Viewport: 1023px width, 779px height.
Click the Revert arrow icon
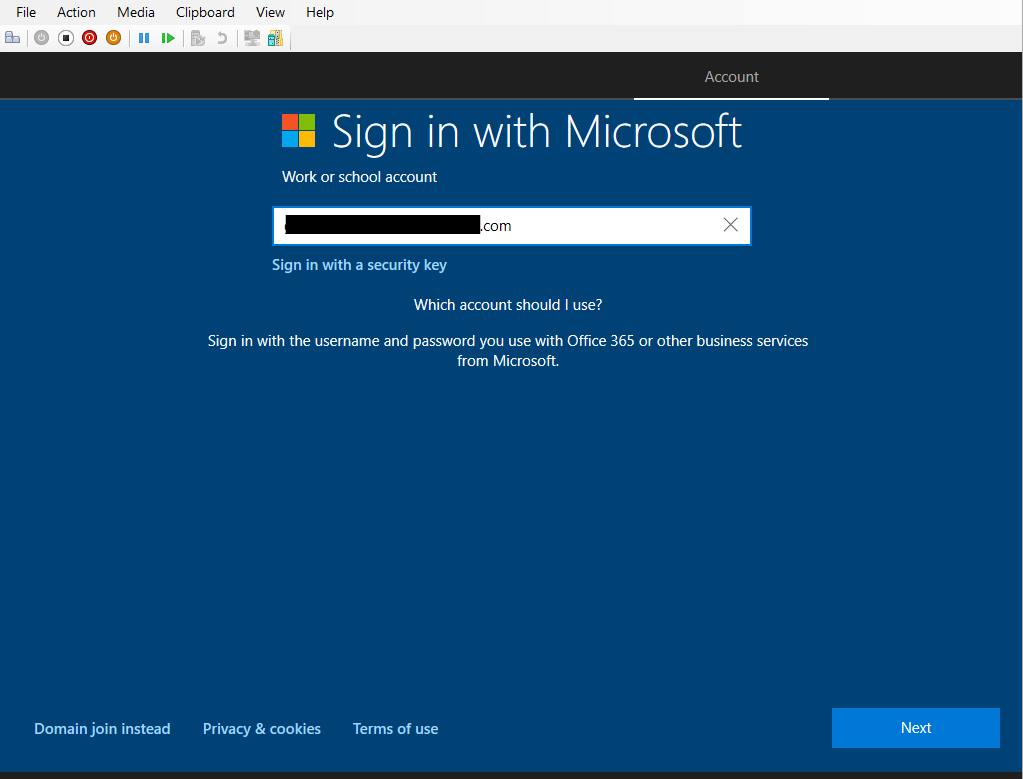[222, 38]
